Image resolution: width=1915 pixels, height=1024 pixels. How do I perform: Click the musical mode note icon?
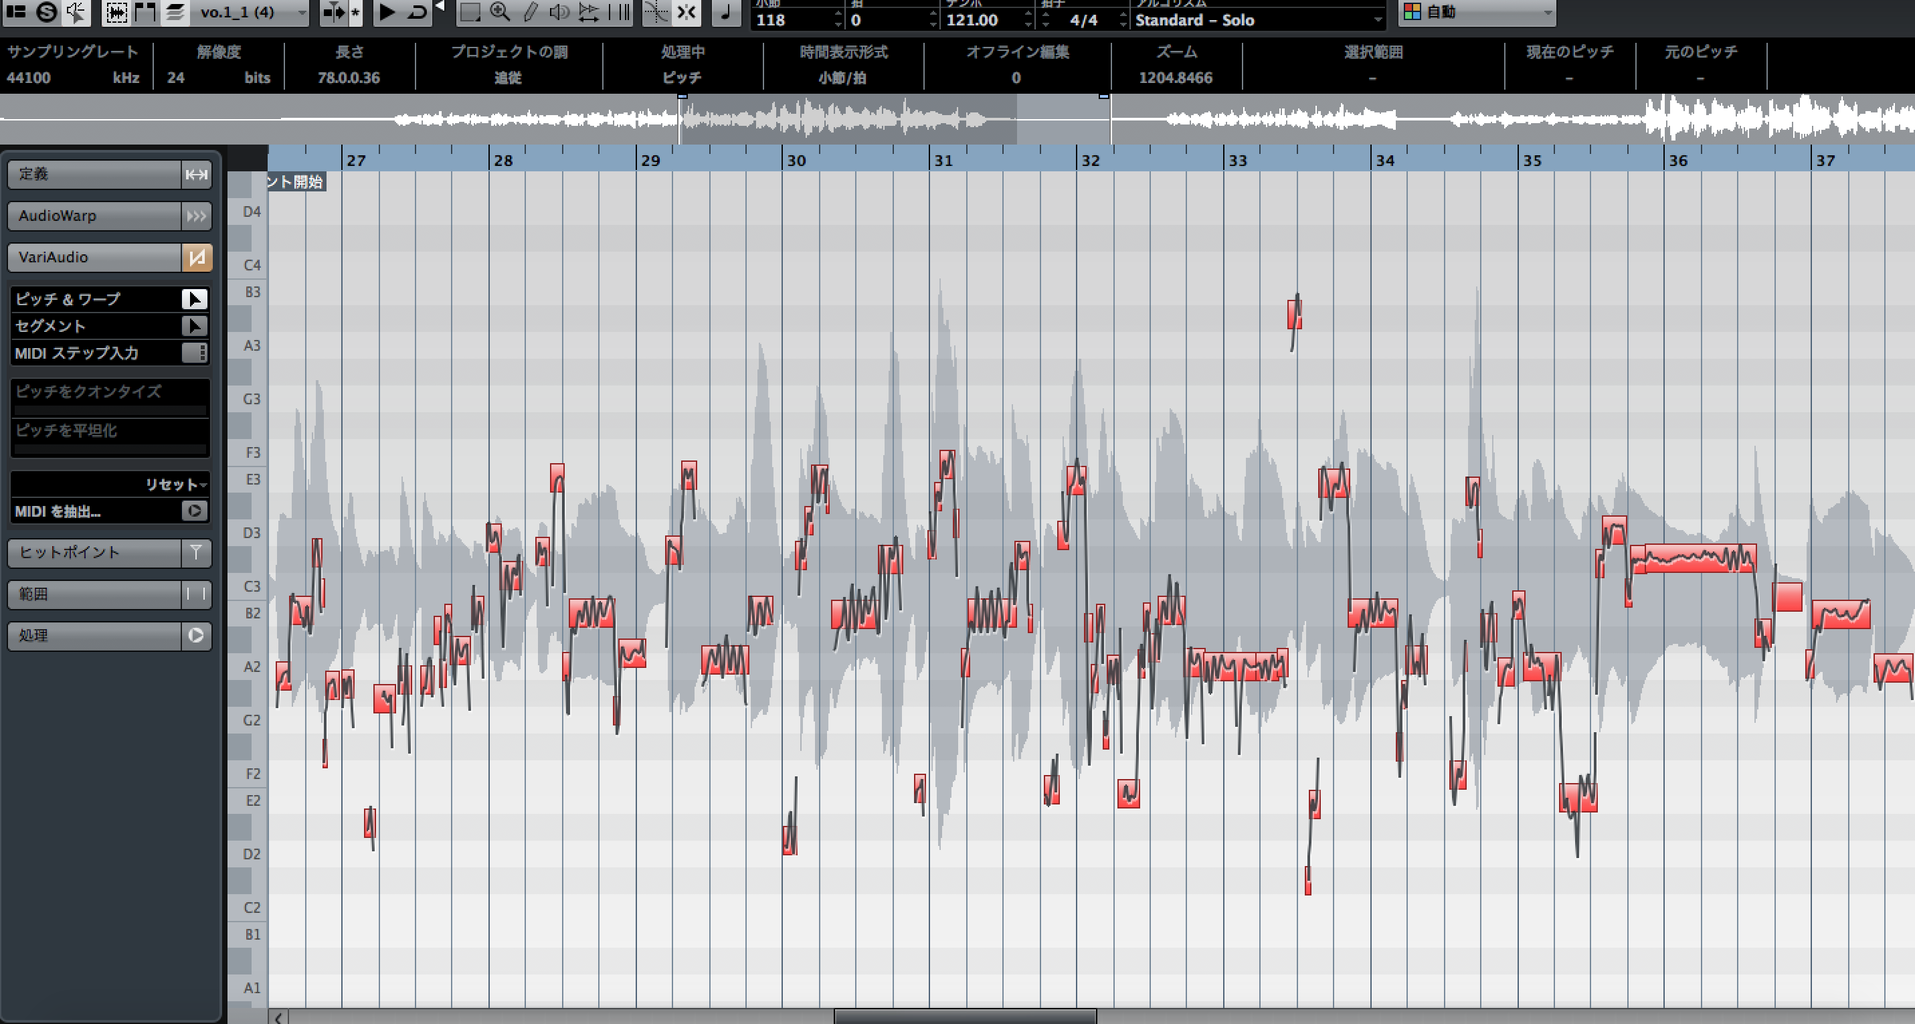(725, 12)
